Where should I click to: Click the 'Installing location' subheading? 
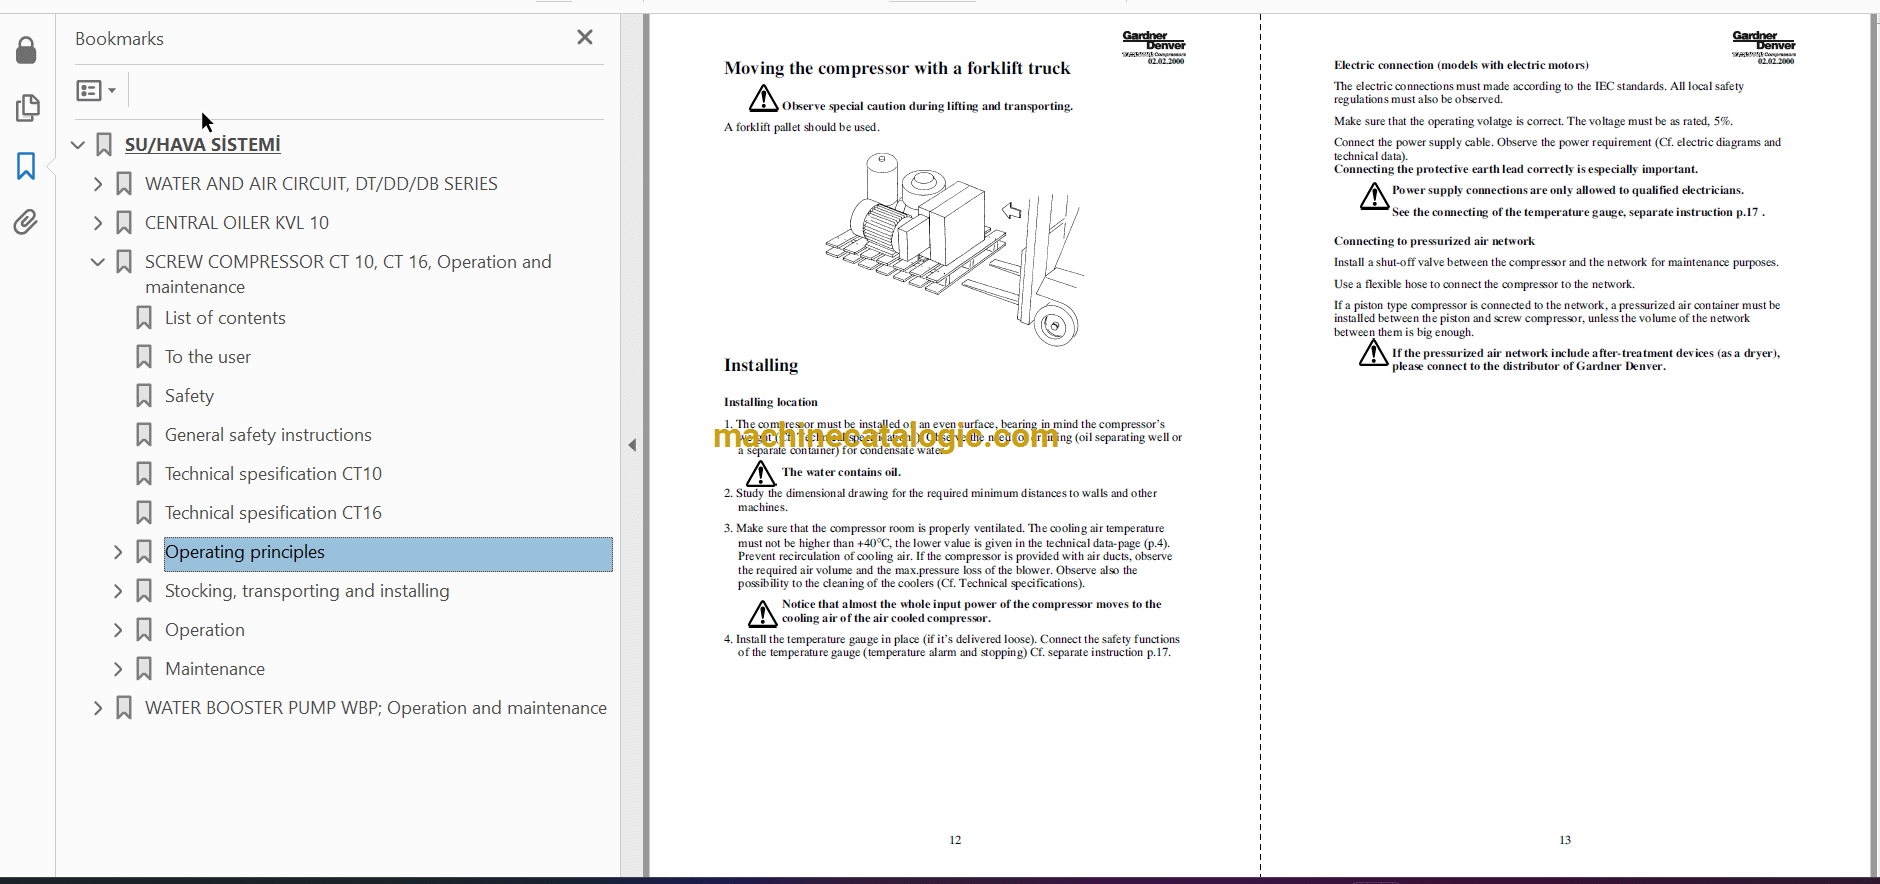(x=771, y=402)
